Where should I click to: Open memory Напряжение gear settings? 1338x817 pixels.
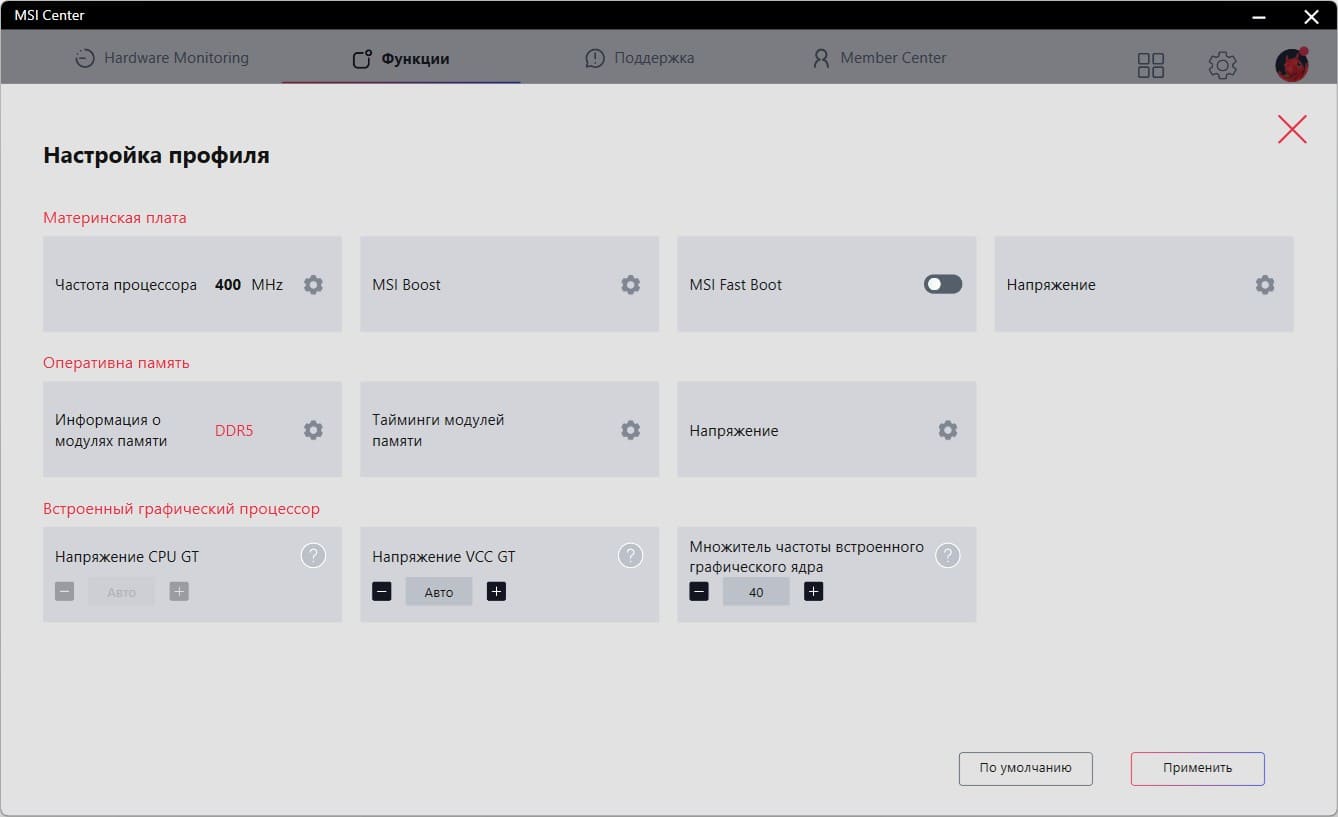948,430
